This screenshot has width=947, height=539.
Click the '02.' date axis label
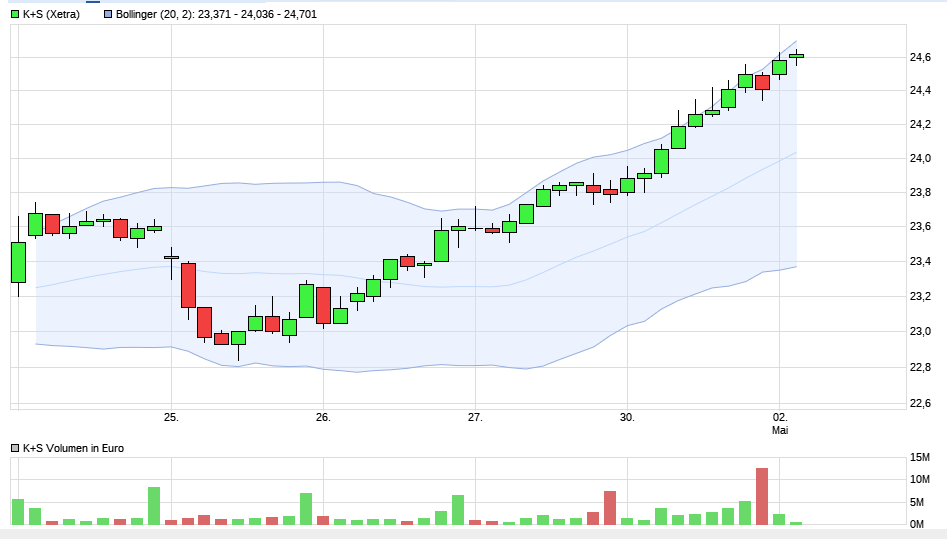tap(780, 418)
